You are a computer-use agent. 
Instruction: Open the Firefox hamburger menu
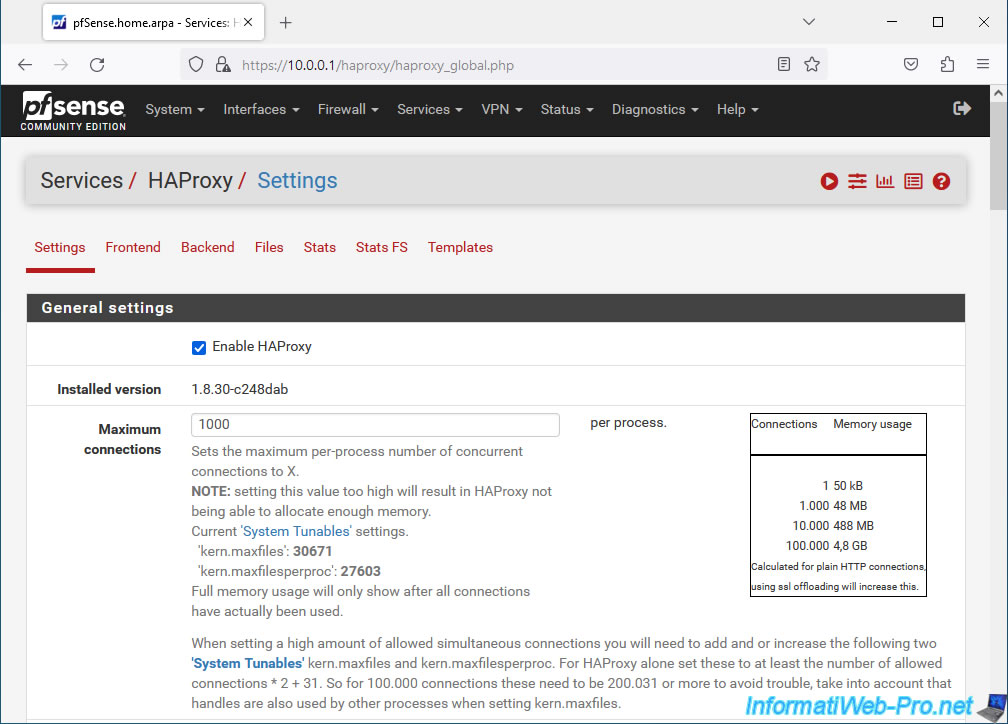pyautogui.click(x=983, y=64)
